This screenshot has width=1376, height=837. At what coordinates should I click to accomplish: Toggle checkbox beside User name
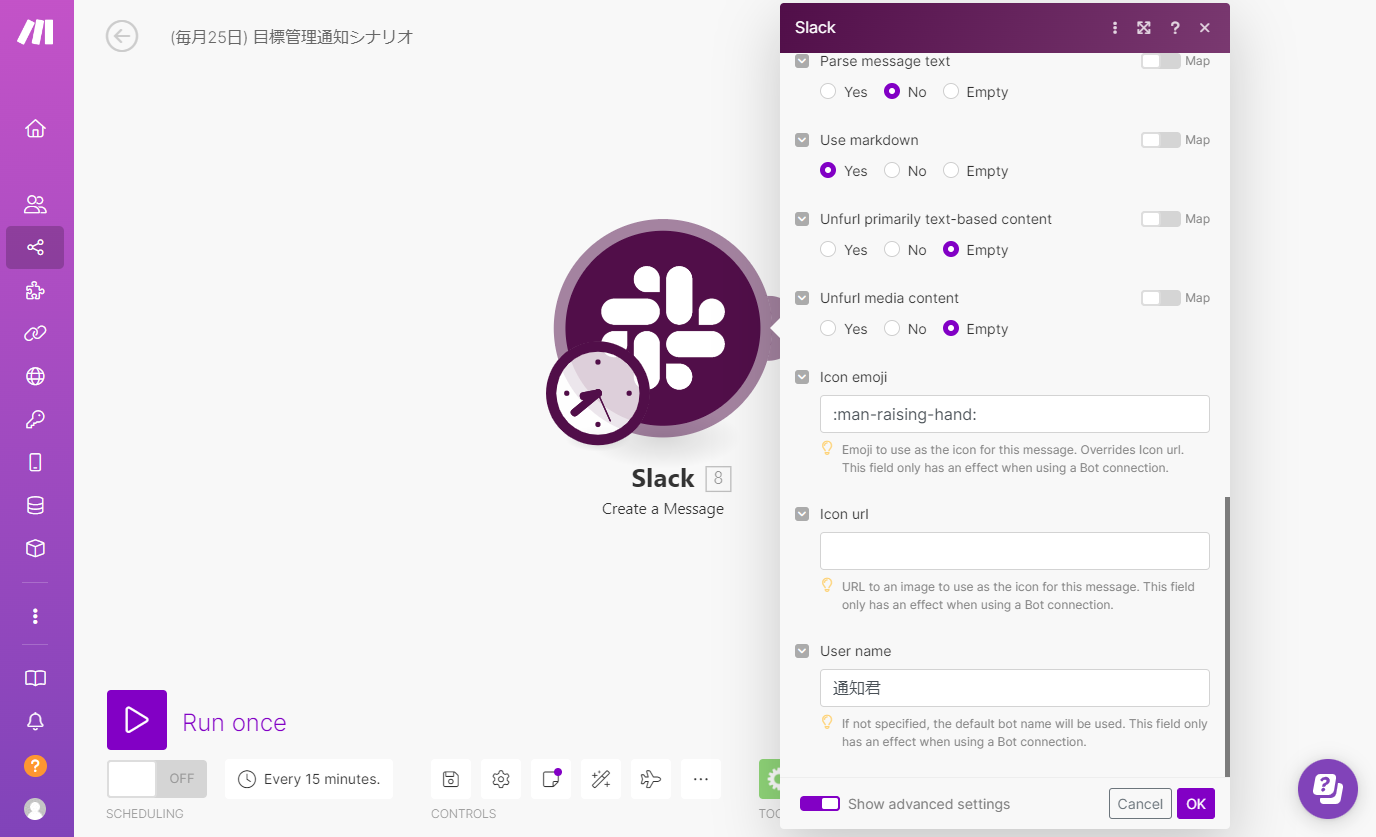[802, 651]
